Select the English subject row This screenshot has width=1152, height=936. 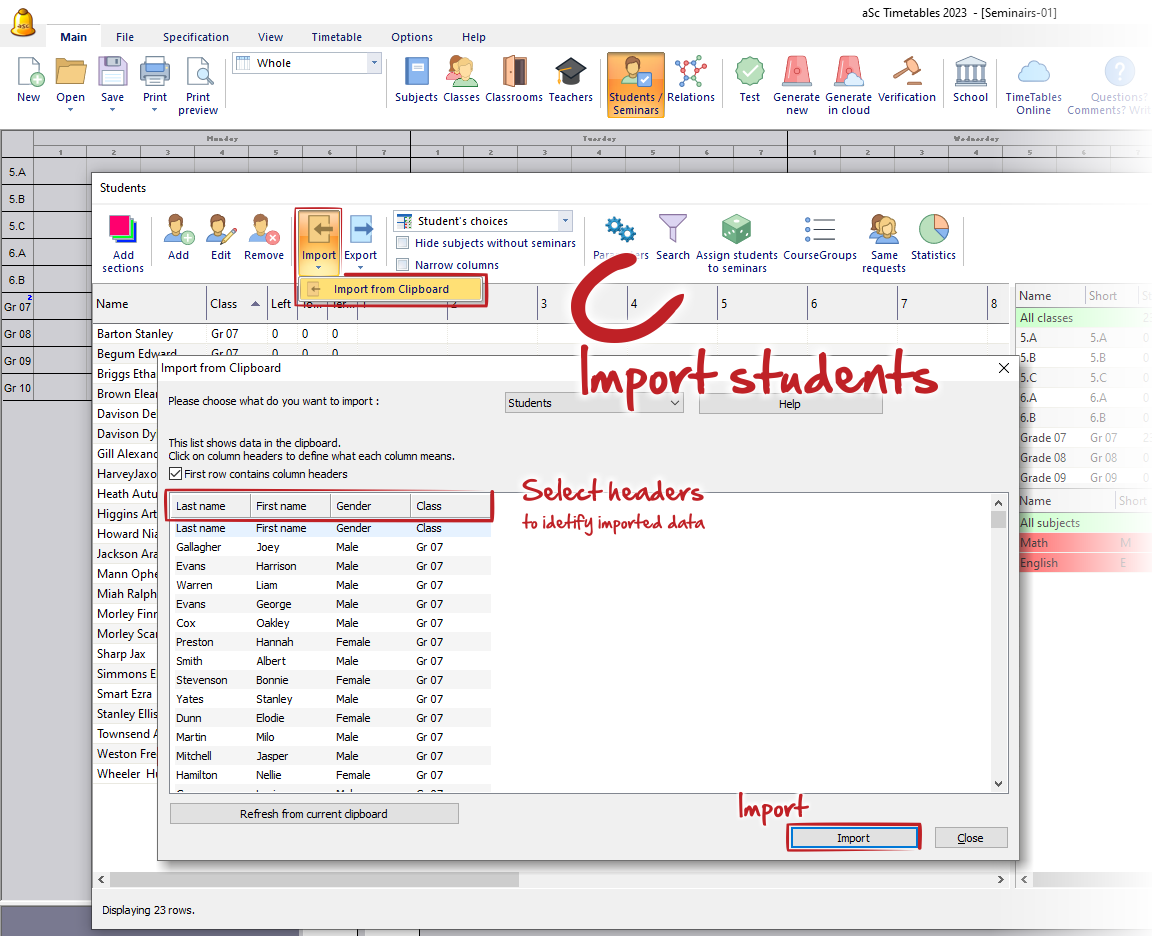pyautogui.click(x=1084, y=564)
